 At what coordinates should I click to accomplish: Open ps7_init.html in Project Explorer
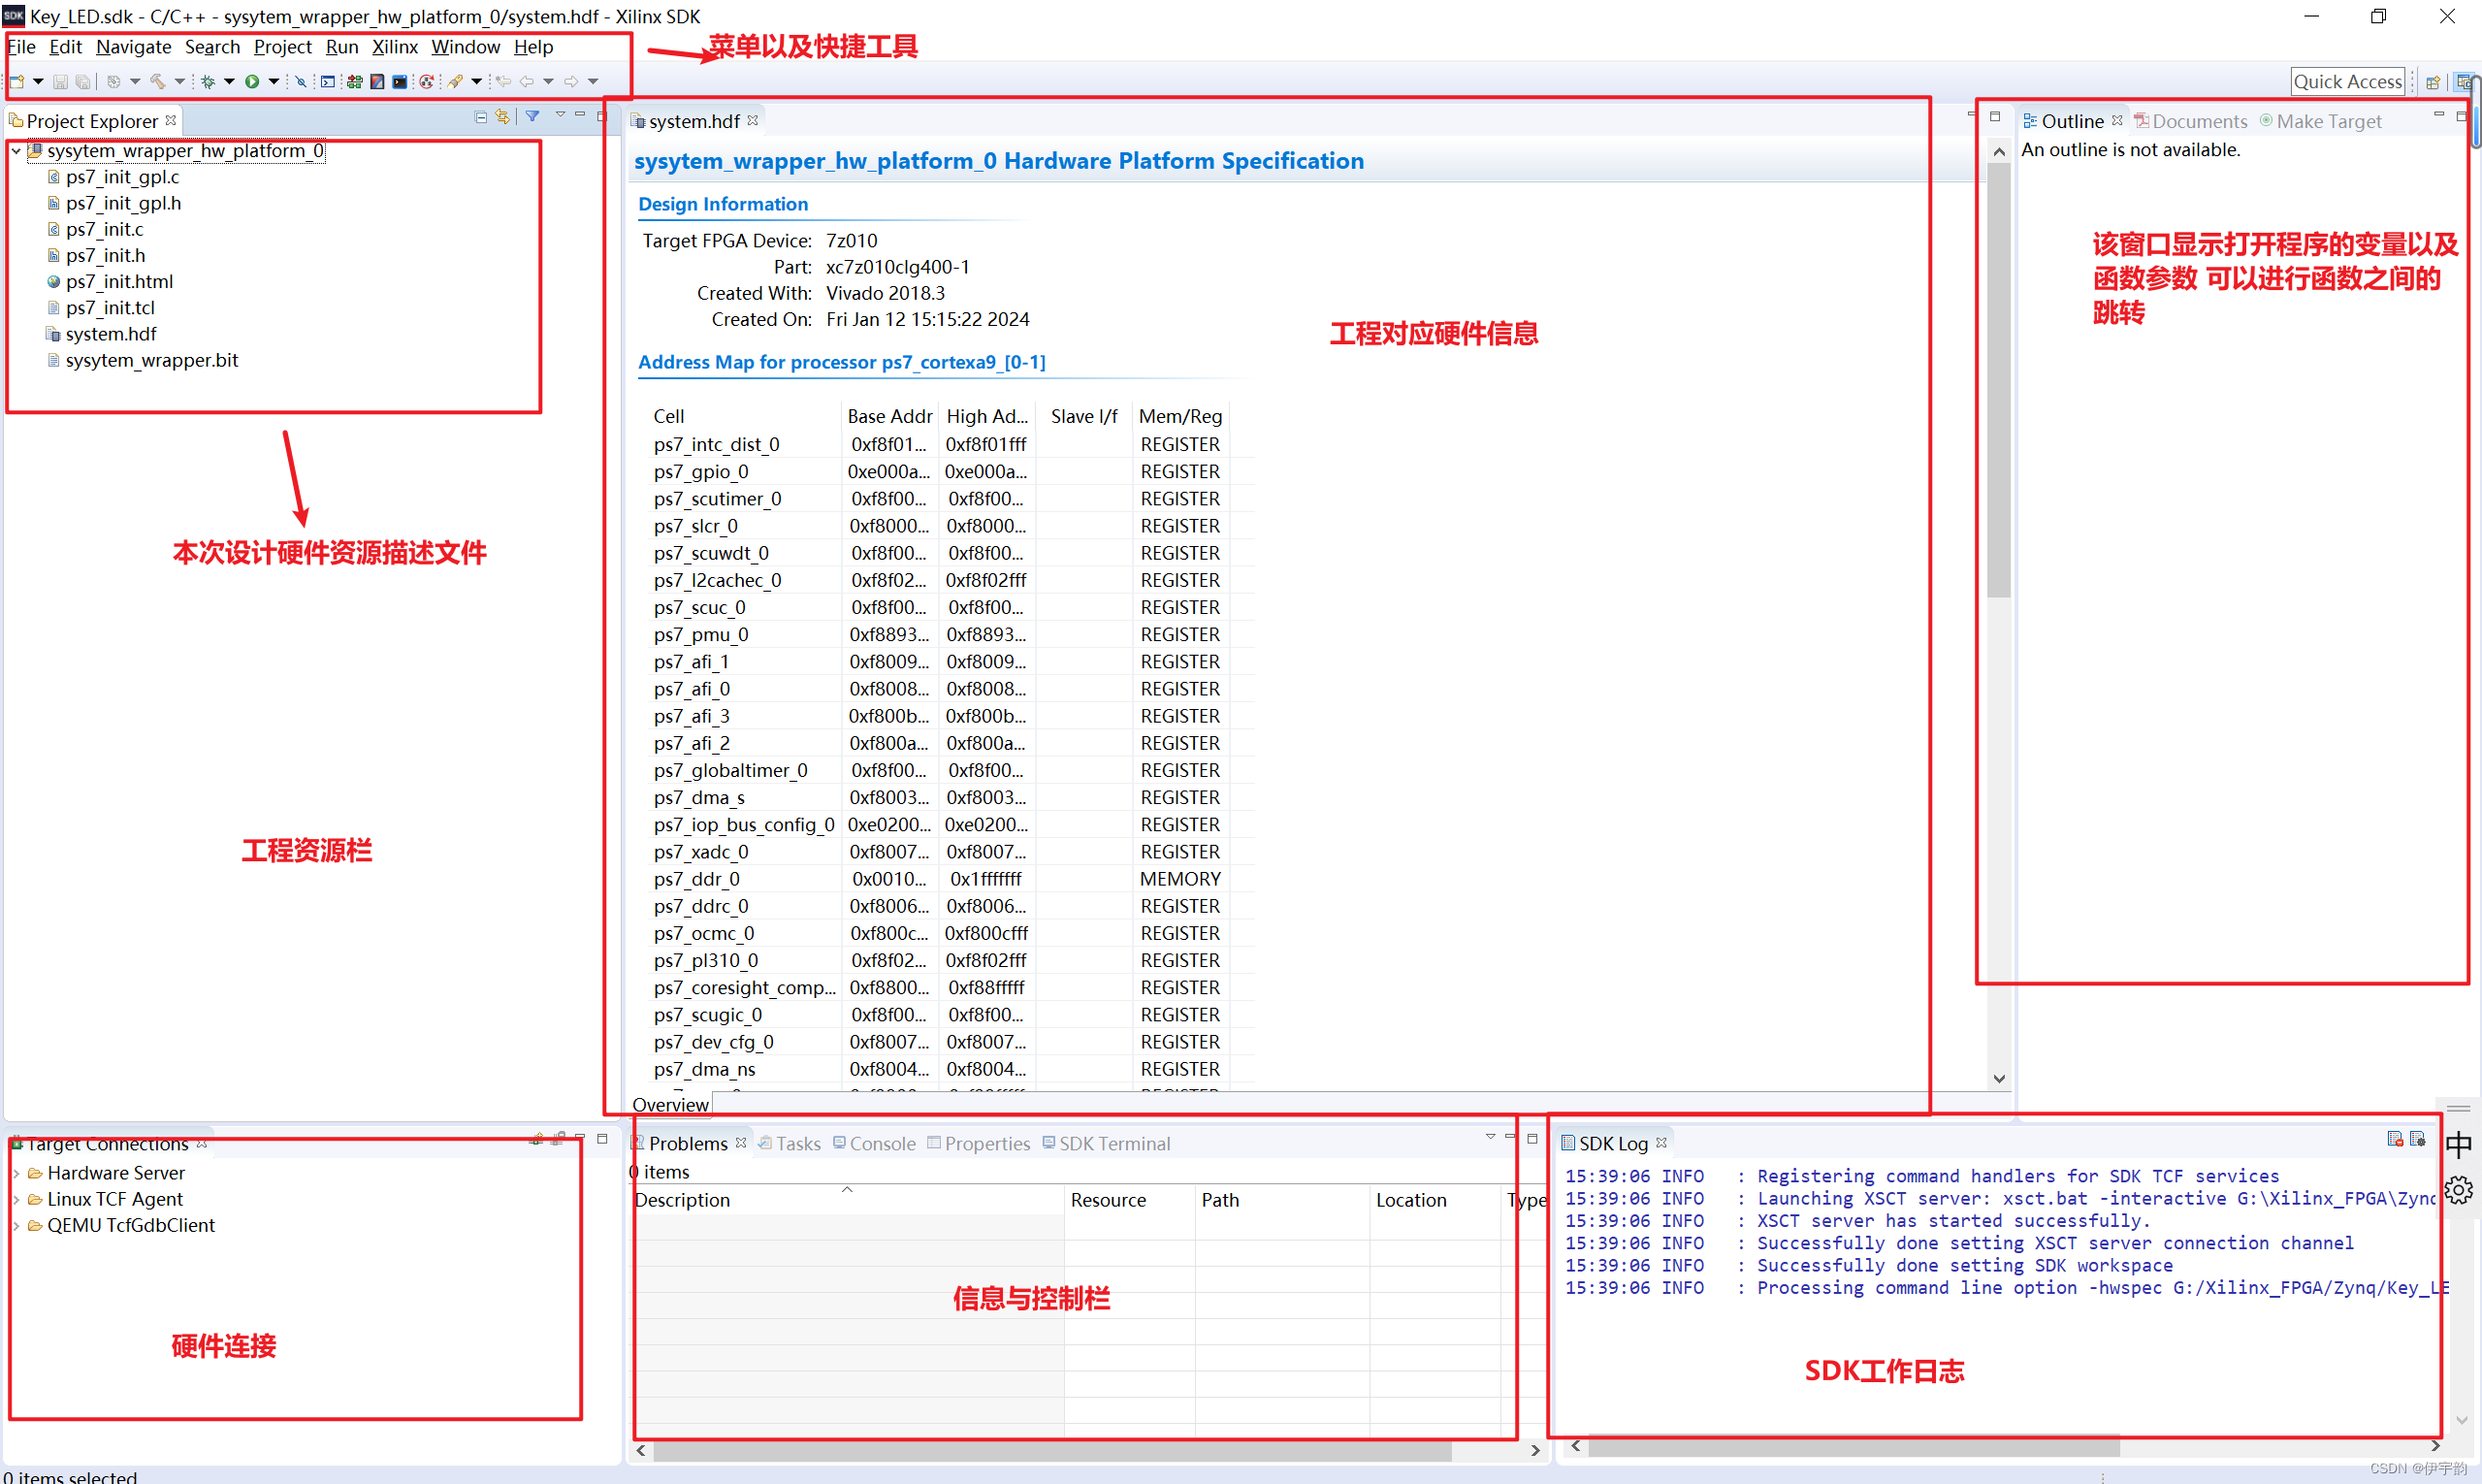click(x=119, y=282)
